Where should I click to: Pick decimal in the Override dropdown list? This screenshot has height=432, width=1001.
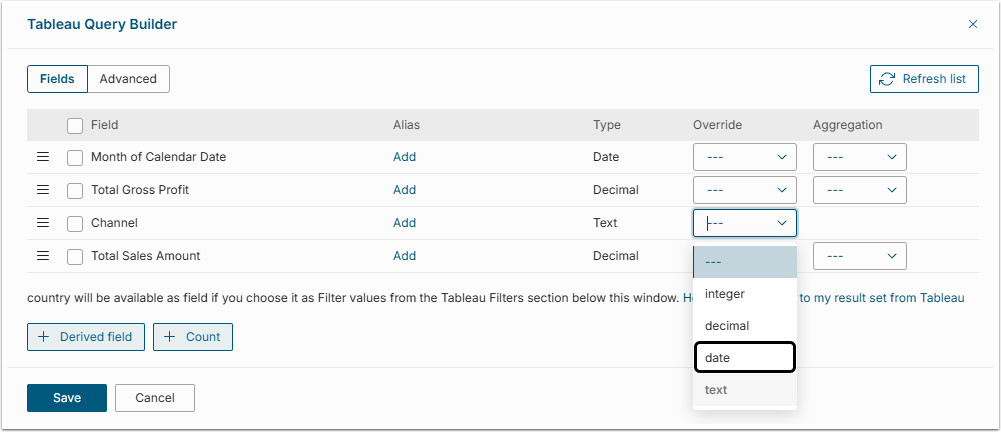pos(744,326)
